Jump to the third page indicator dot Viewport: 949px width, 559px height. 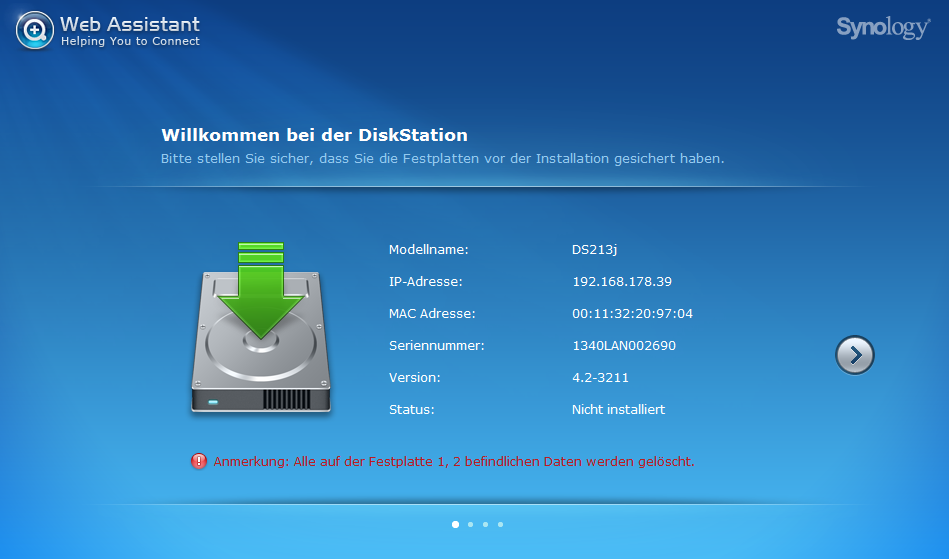click(485, 525)
